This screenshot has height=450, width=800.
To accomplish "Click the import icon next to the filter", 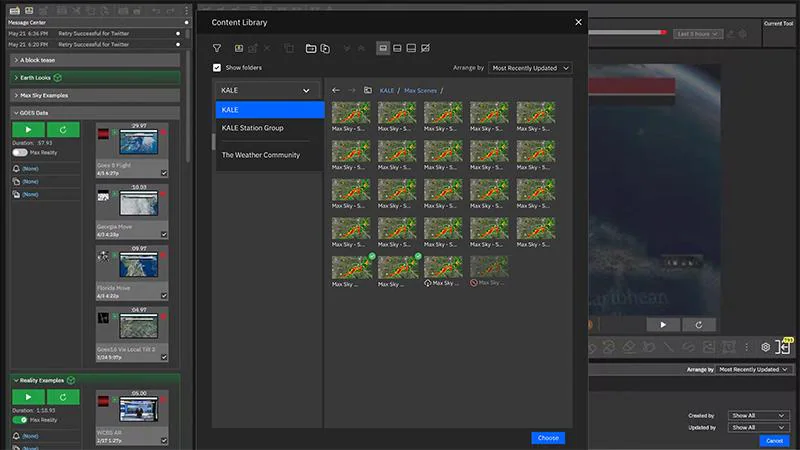I will coord(239,48).
